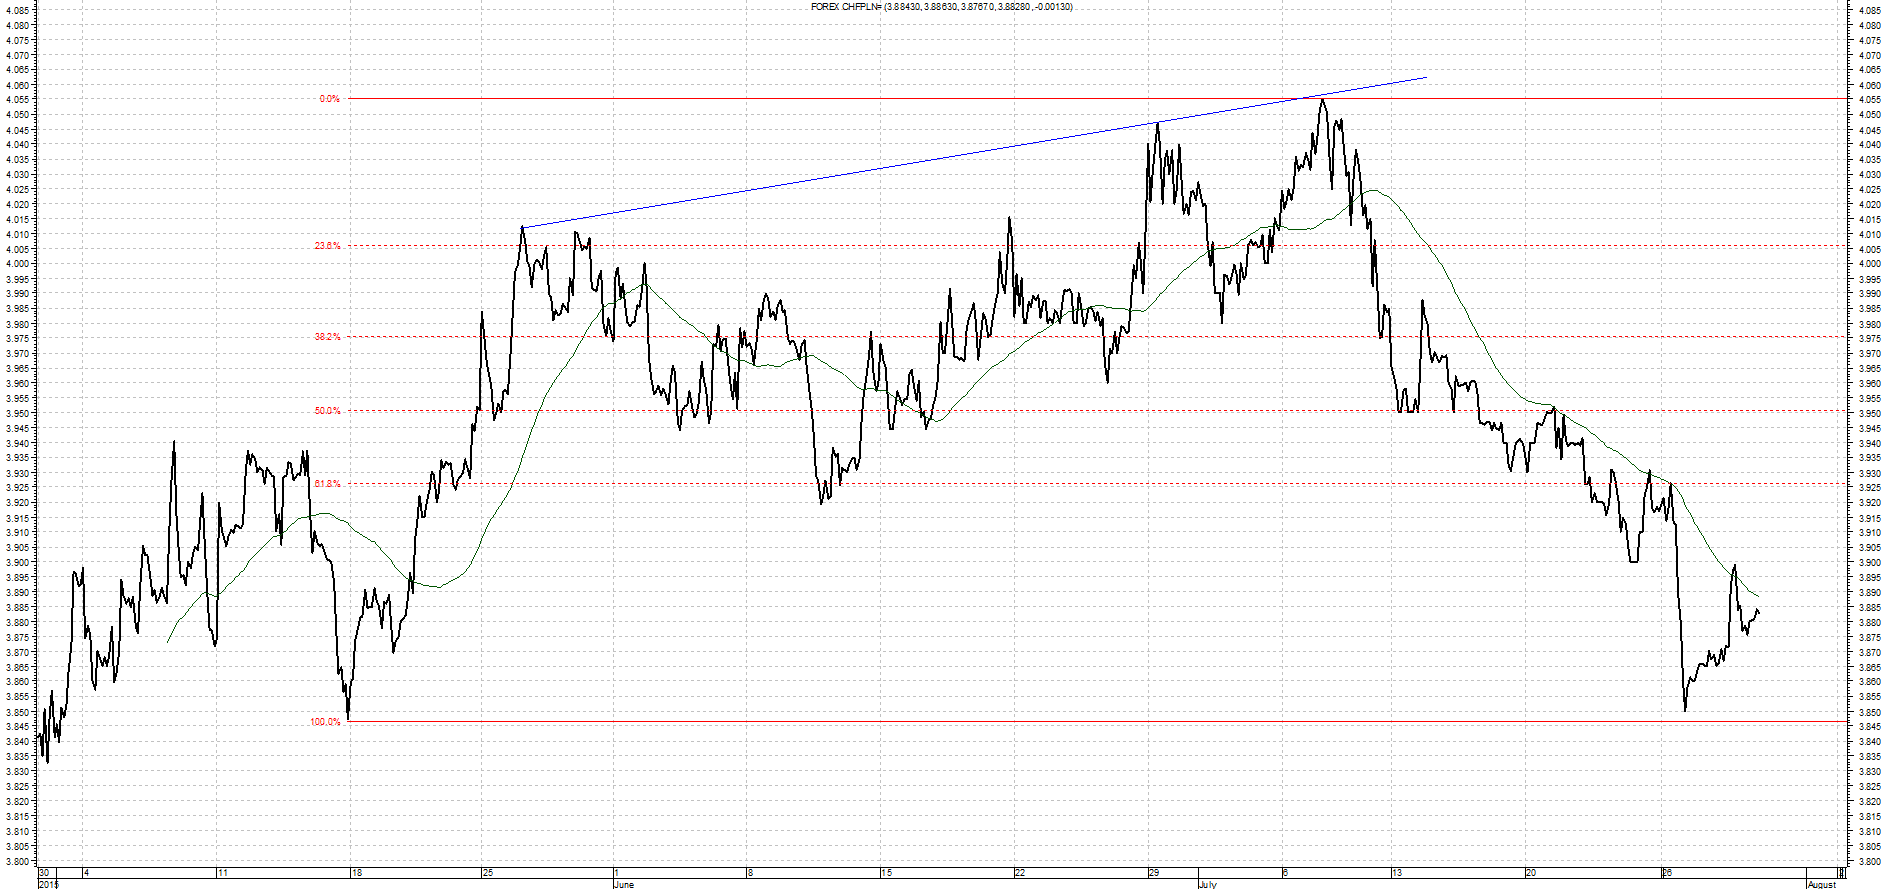Click the date 29 marker on time axis

tap(1154, 873)
